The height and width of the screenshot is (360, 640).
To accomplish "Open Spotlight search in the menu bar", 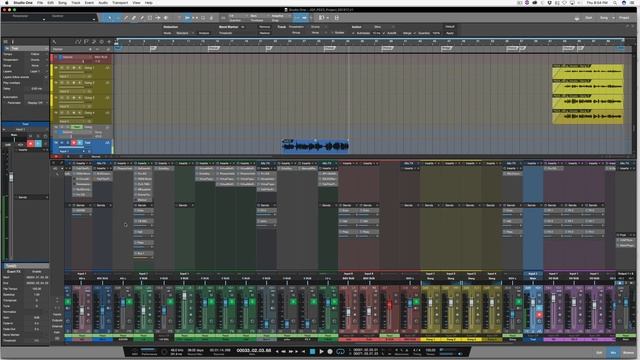I will point(615,2).
